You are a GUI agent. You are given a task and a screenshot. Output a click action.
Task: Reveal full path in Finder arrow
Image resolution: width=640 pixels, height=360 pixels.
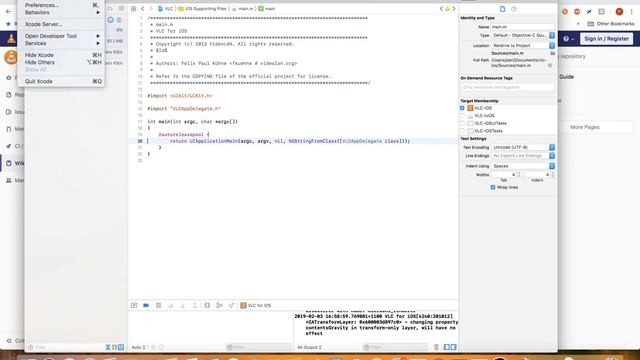pos(550,65)
